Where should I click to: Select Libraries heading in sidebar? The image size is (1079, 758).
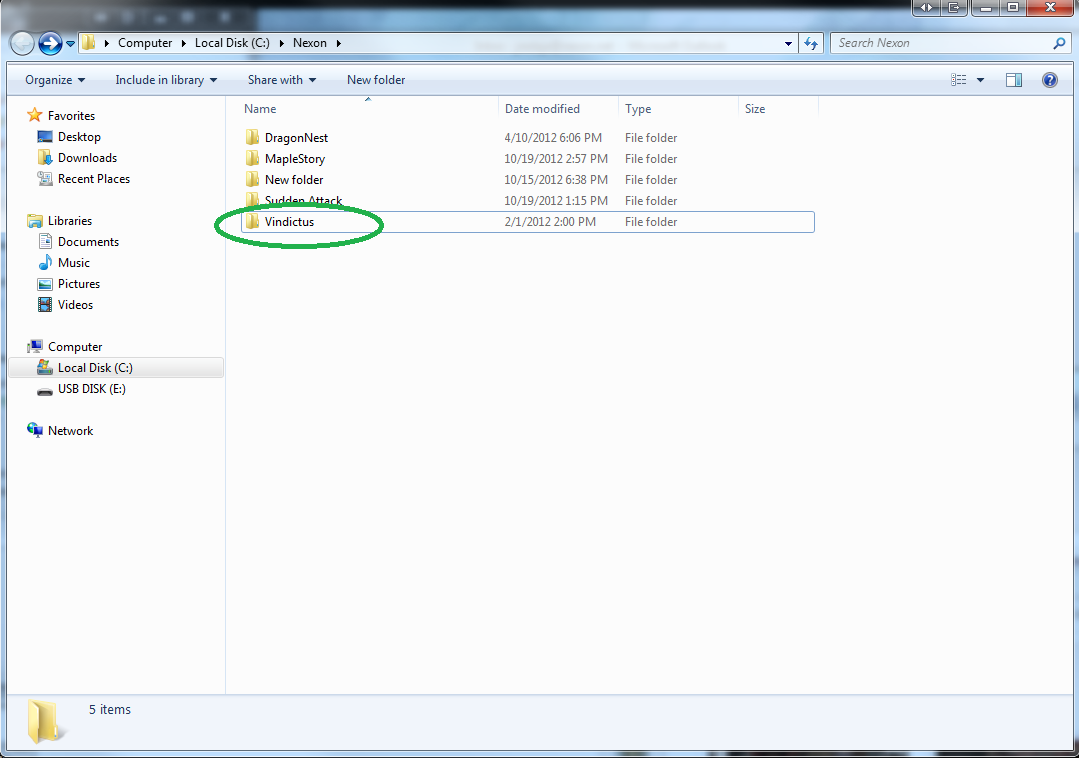70,221
